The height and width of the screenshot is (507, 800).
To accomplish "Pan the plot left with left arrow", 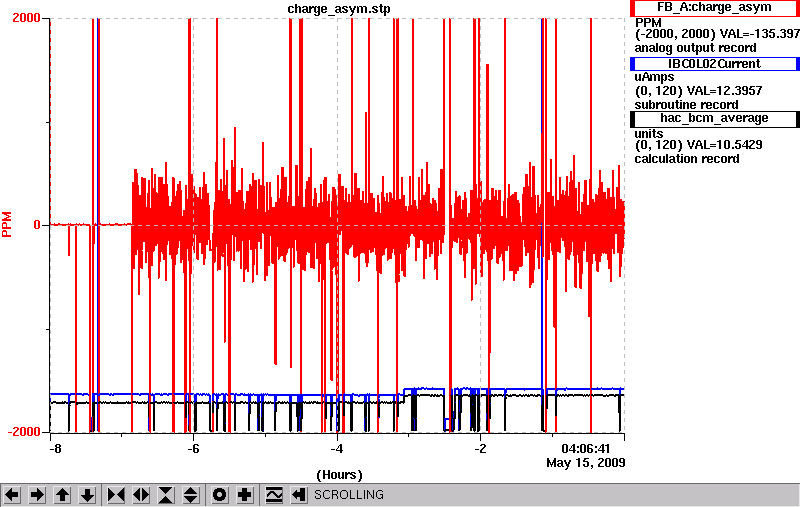I will tap(12, 495).
